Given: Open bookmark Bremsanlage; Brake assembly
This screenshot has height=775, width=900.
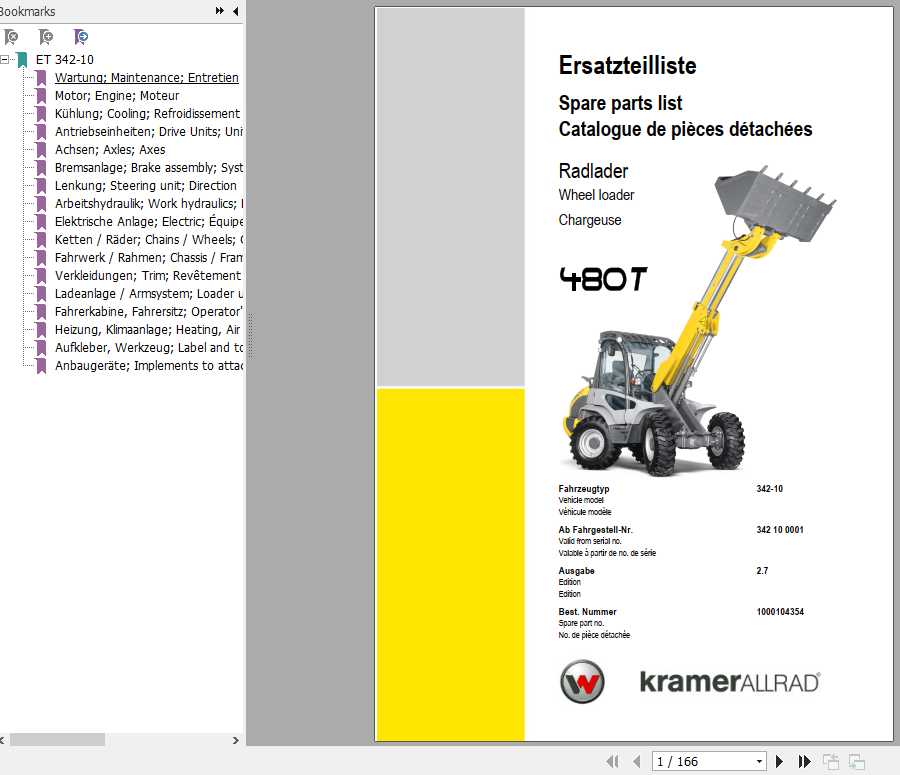Looking at the screenshot, I should click(148, 168).
